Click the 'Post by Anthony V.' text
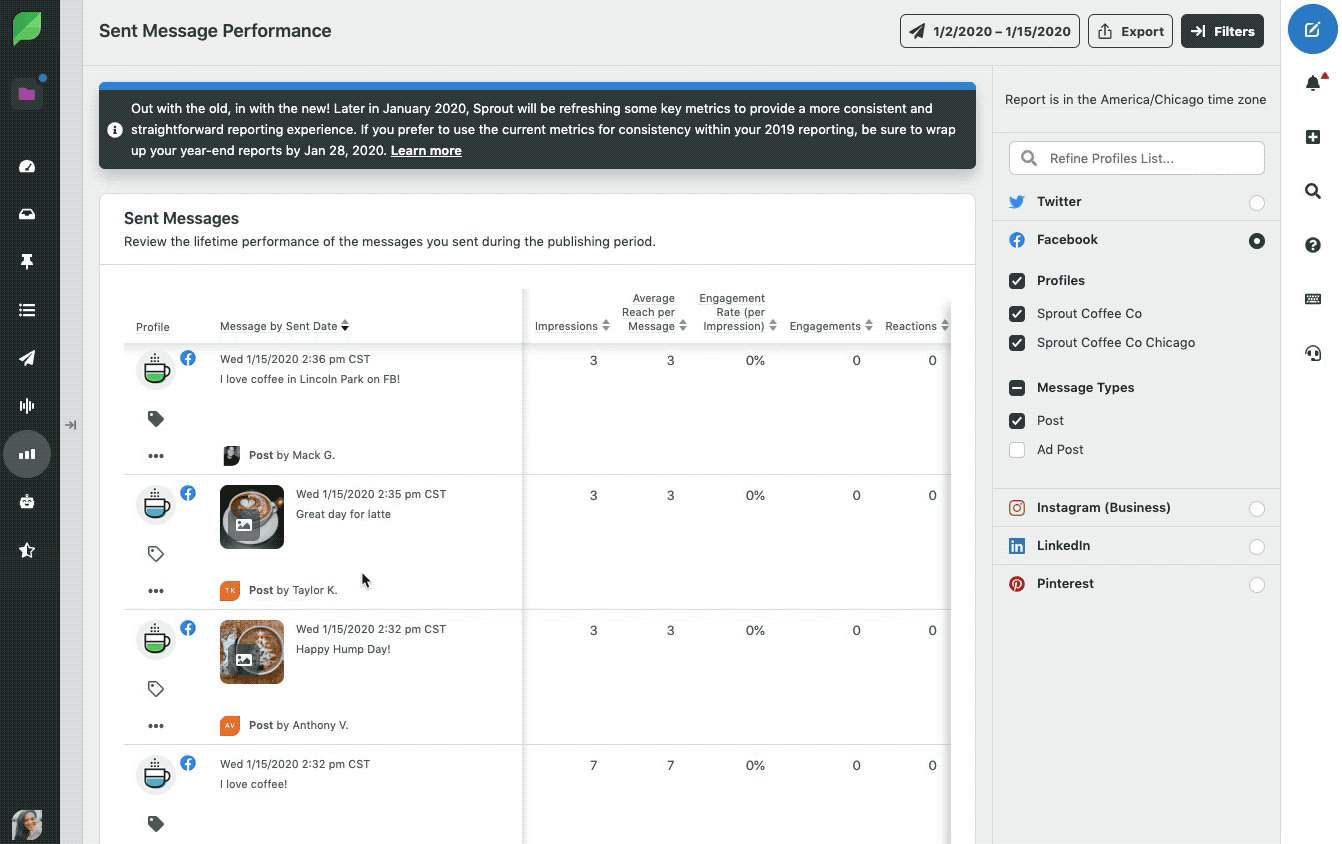The height and width of the screenshot is (844, 1342). pos(298,725)
